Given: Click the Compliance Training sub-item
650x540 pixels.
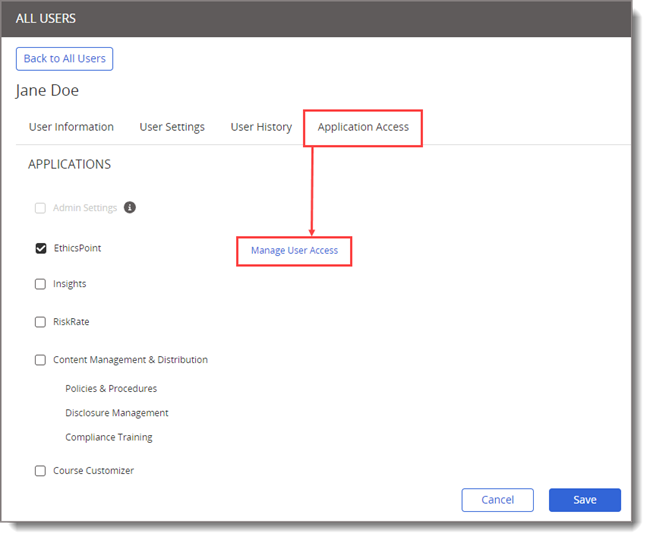Looking at the screenshot, I should coord(109,437).
